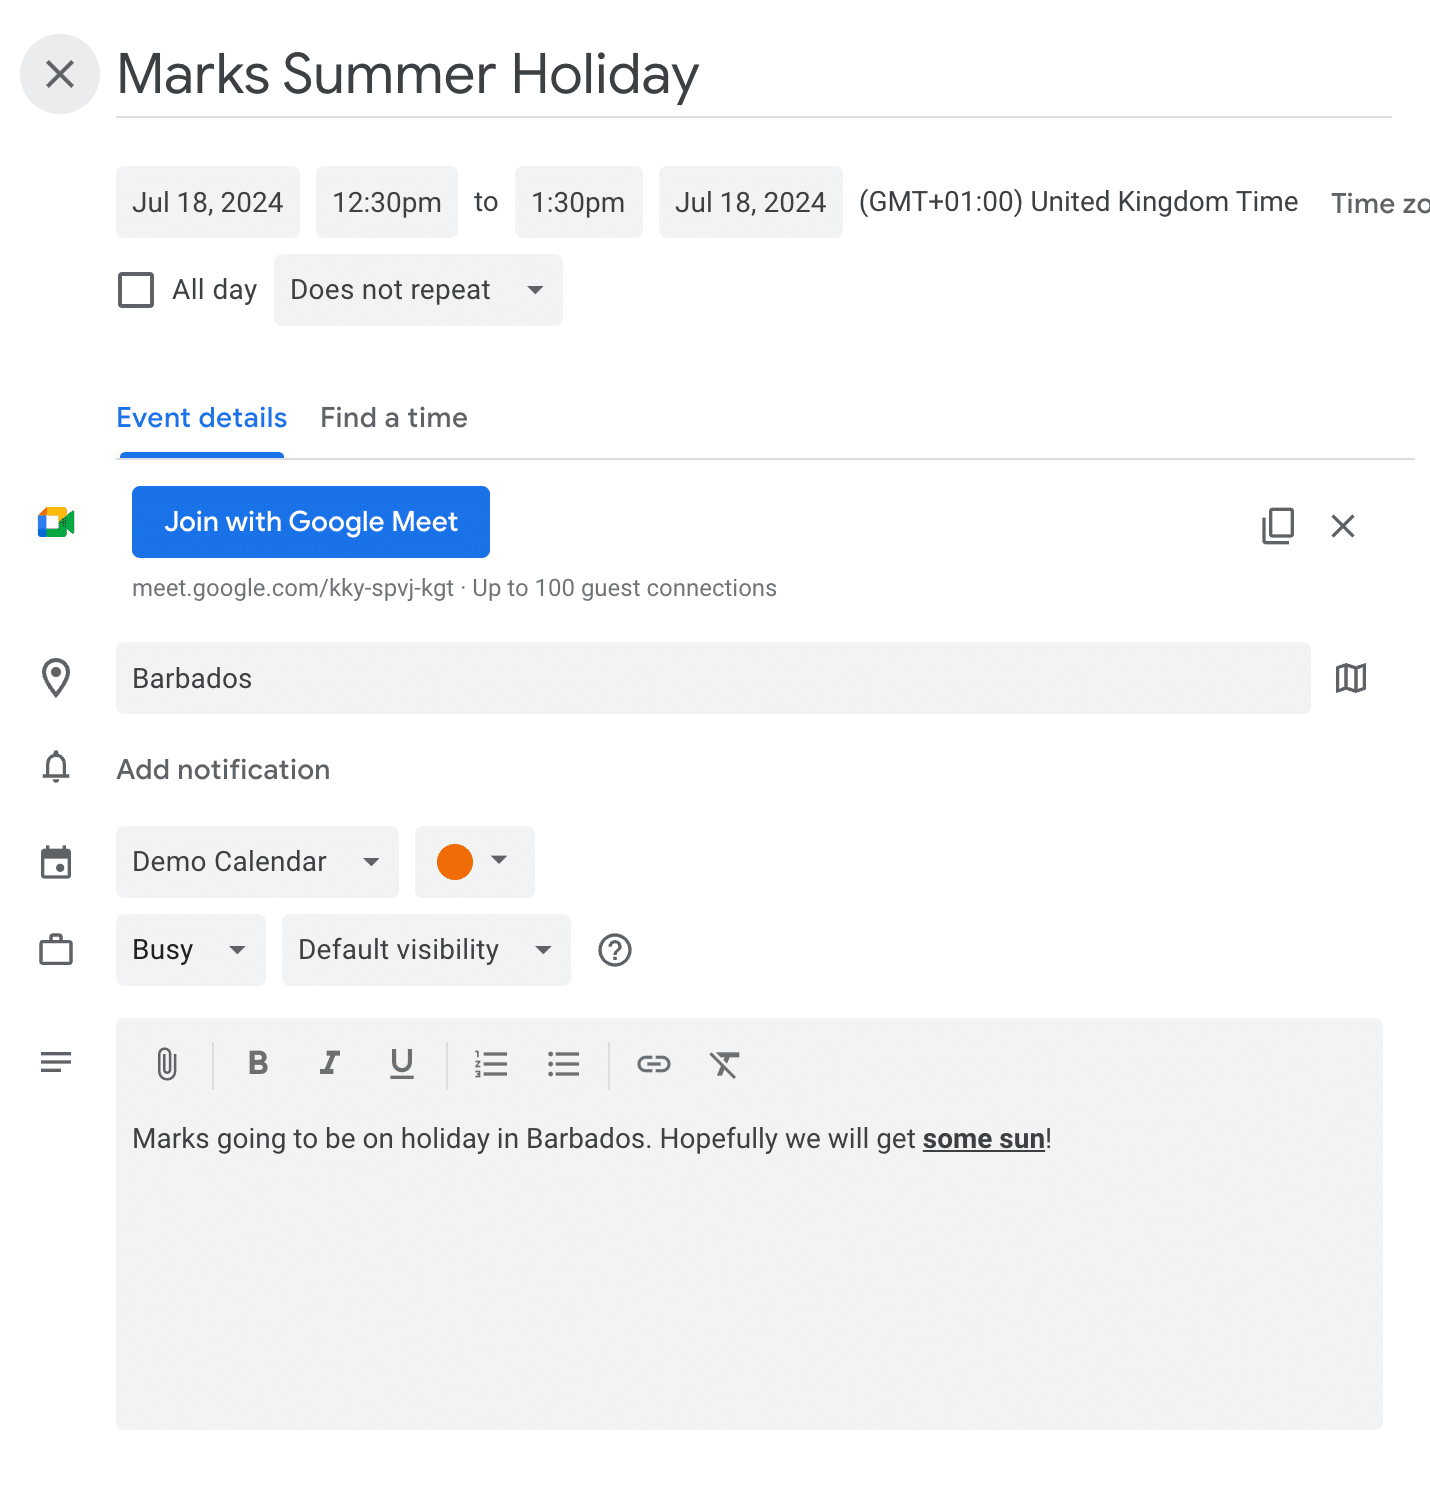Enable the All day checkbox
The height and width of the screenshot is (1490, 1430).
(136, 289)
